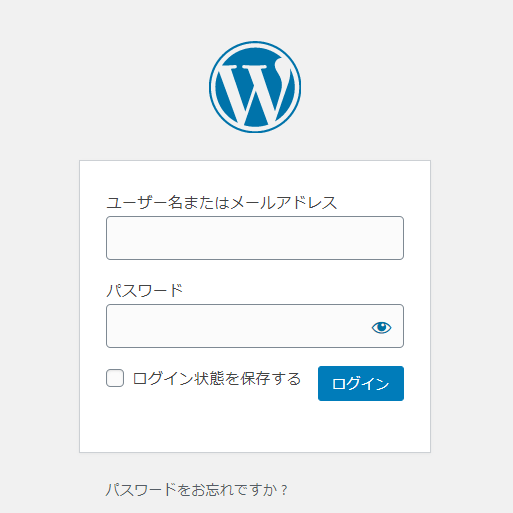Place cursor in the username or email box

[x=255, y=238]
